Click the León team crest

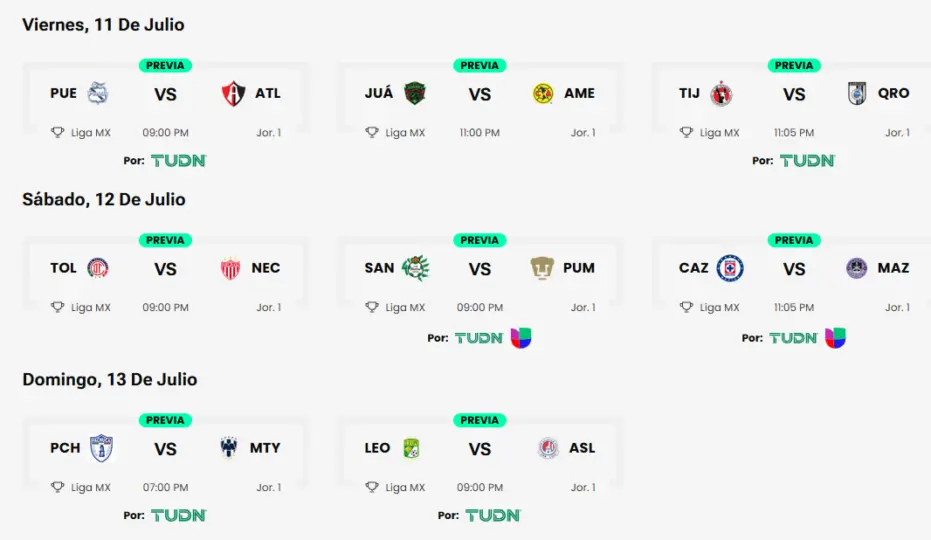(x=411, y=448)
